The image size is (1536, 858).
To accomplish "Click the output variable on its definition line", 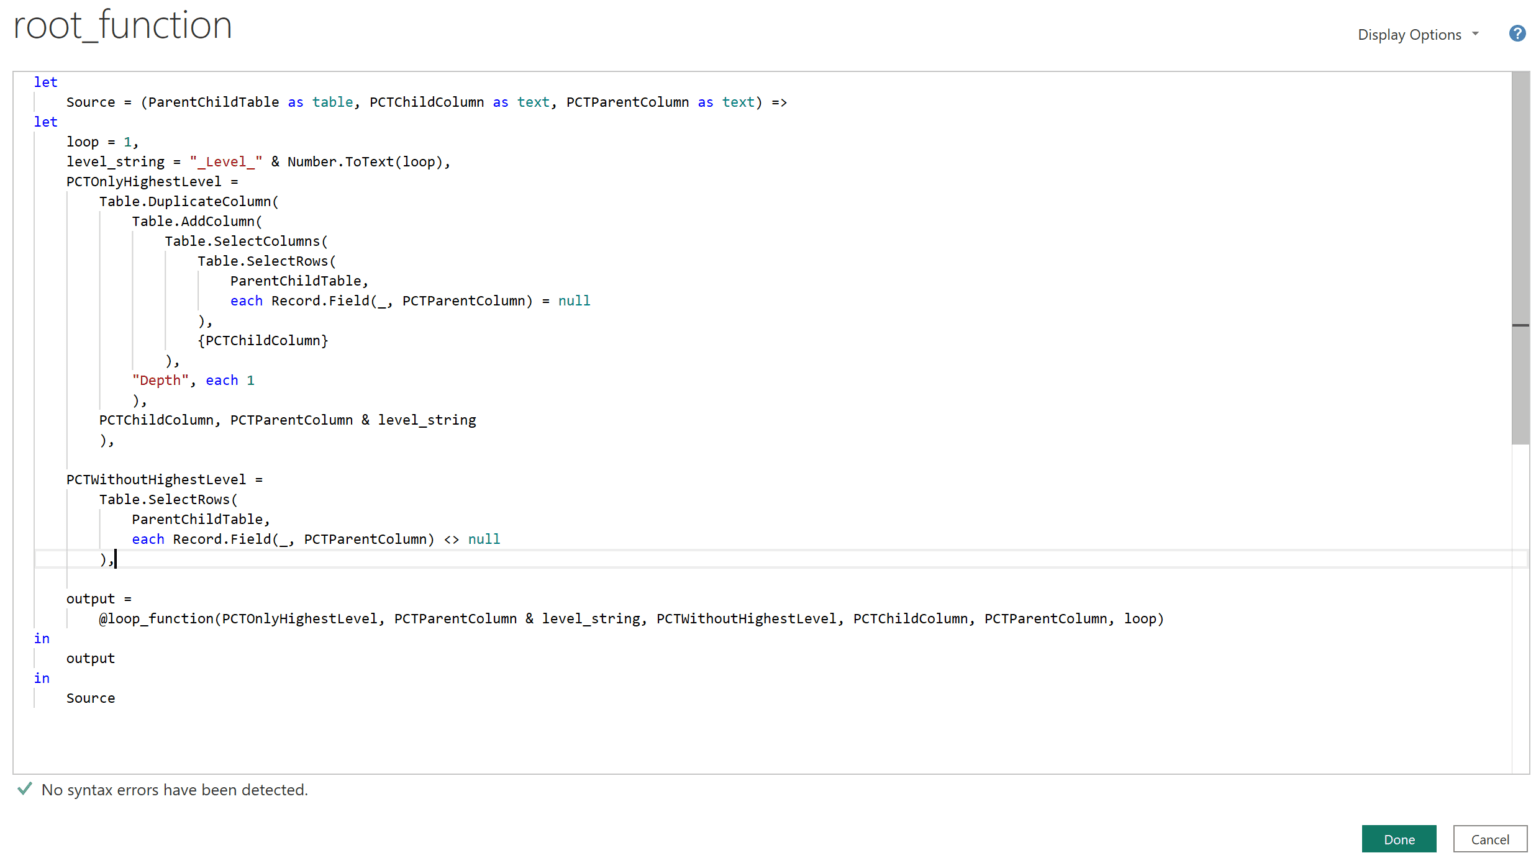I will (x=89, y=598).
